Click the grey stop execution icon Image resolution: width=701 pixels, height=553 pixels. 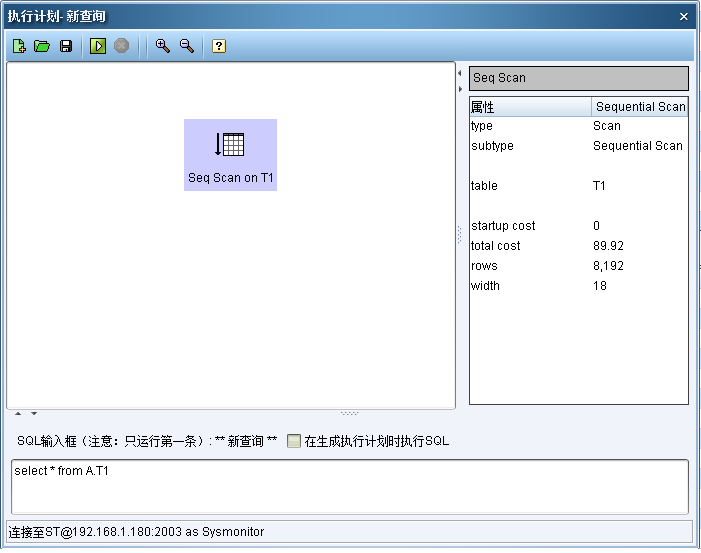[x=121, y=46]
